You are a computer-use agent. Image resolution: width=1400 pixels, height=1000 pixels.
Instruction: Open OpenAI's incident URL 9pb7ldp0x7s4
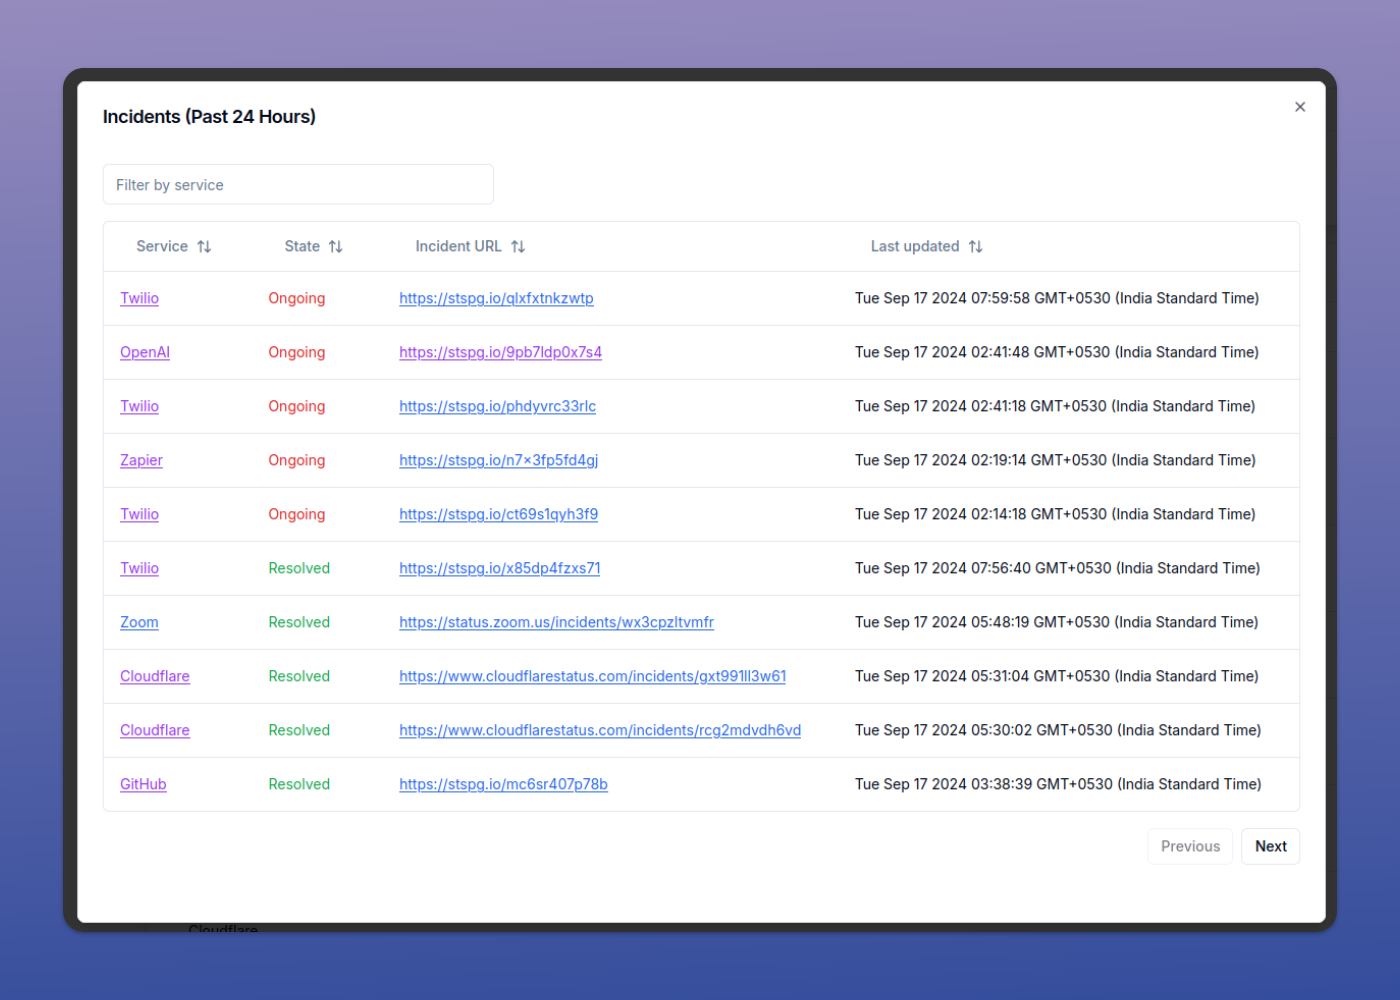coord(500,352)
